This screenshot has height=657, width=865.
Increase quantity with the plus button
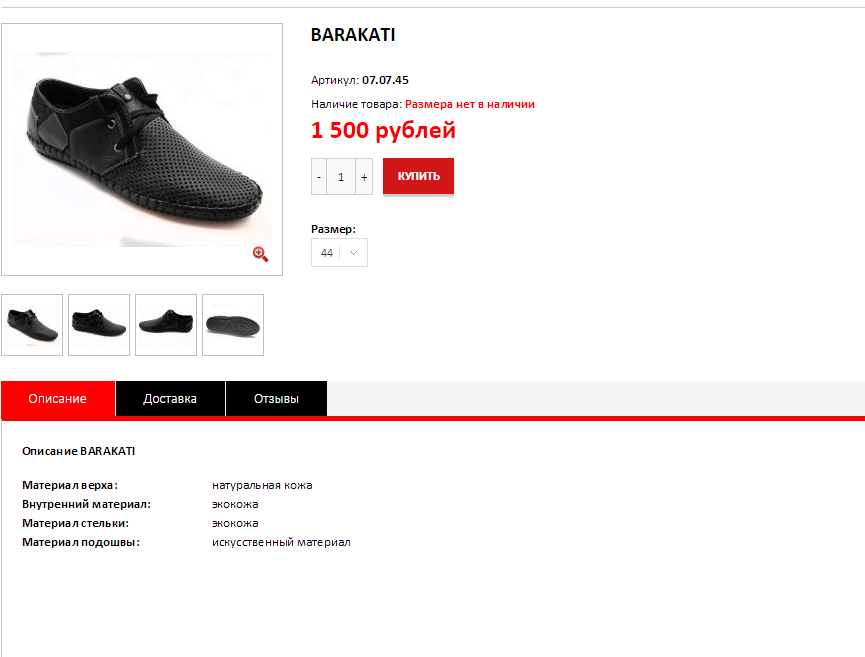364,177
